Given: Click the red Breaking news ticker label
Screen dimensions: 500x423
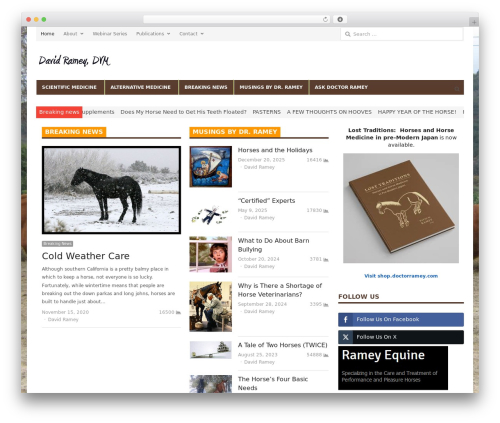Looking at the screenshot, I should pos(59,112).
